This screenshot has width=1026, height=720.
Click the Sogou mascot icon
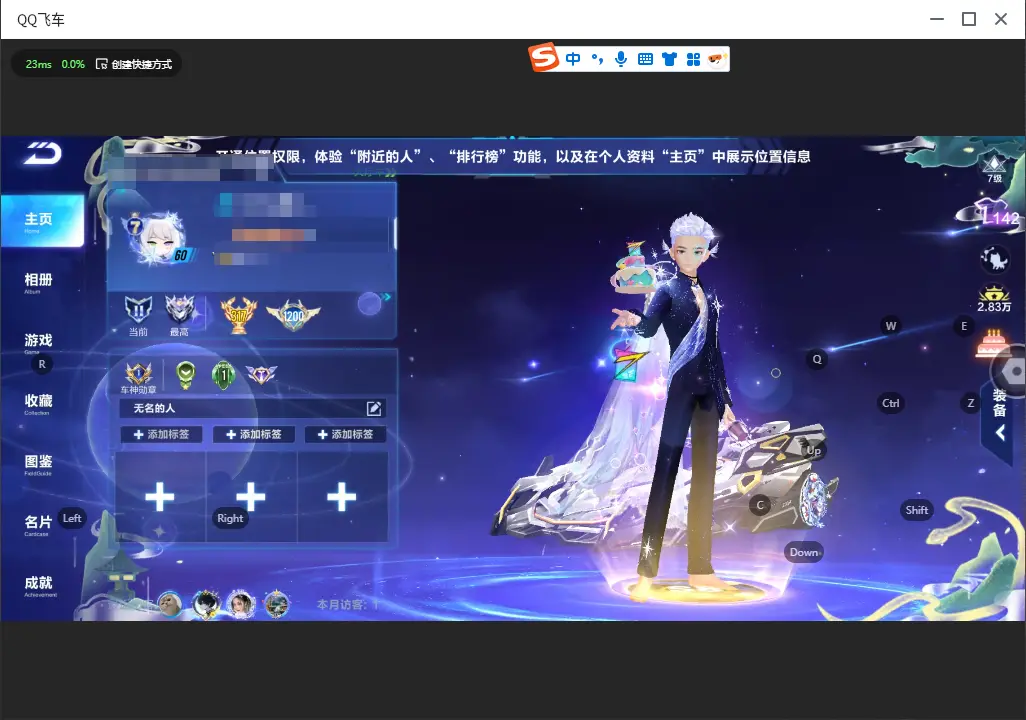[717, 59]
